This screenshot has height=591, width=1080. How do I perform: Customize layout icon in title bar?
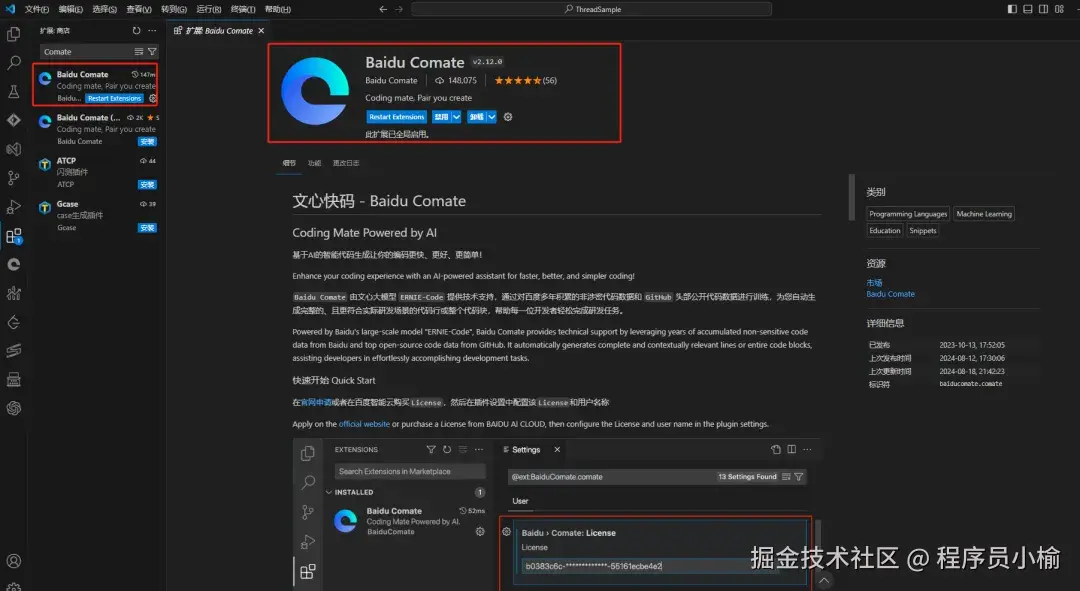click(1059, 9)
